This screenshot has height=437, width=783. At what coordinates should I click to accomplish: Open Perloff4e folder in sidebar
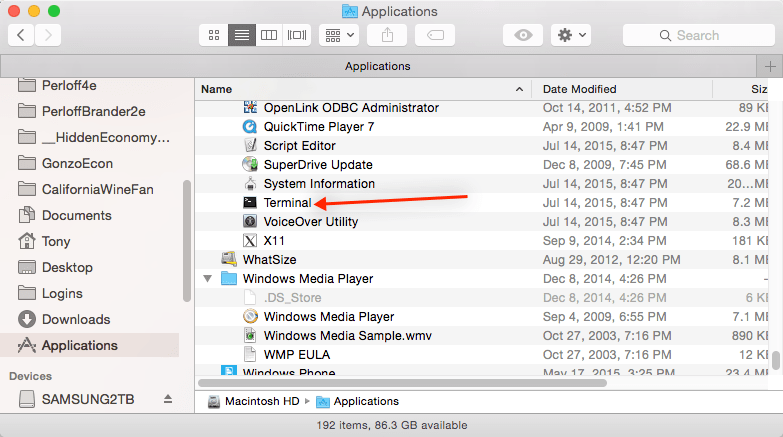[69, 85]
